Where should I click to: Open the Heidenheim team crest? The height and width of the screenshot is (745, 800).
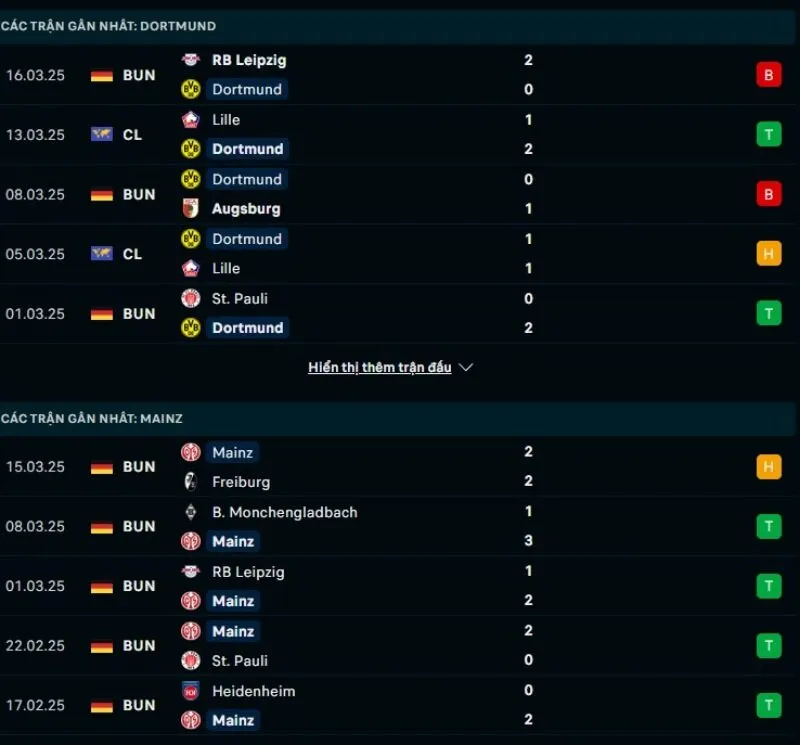click(x=189, y=690)
